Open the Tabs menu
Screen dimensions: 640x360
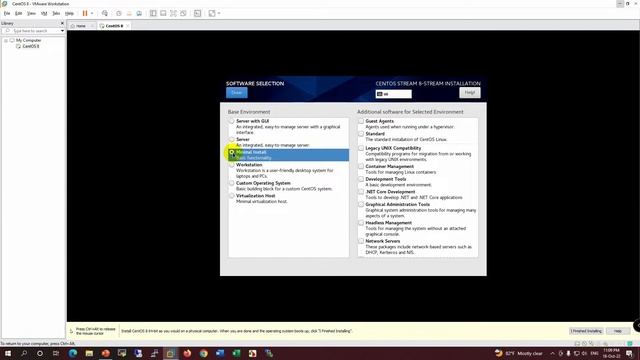(x=56, y=13)
